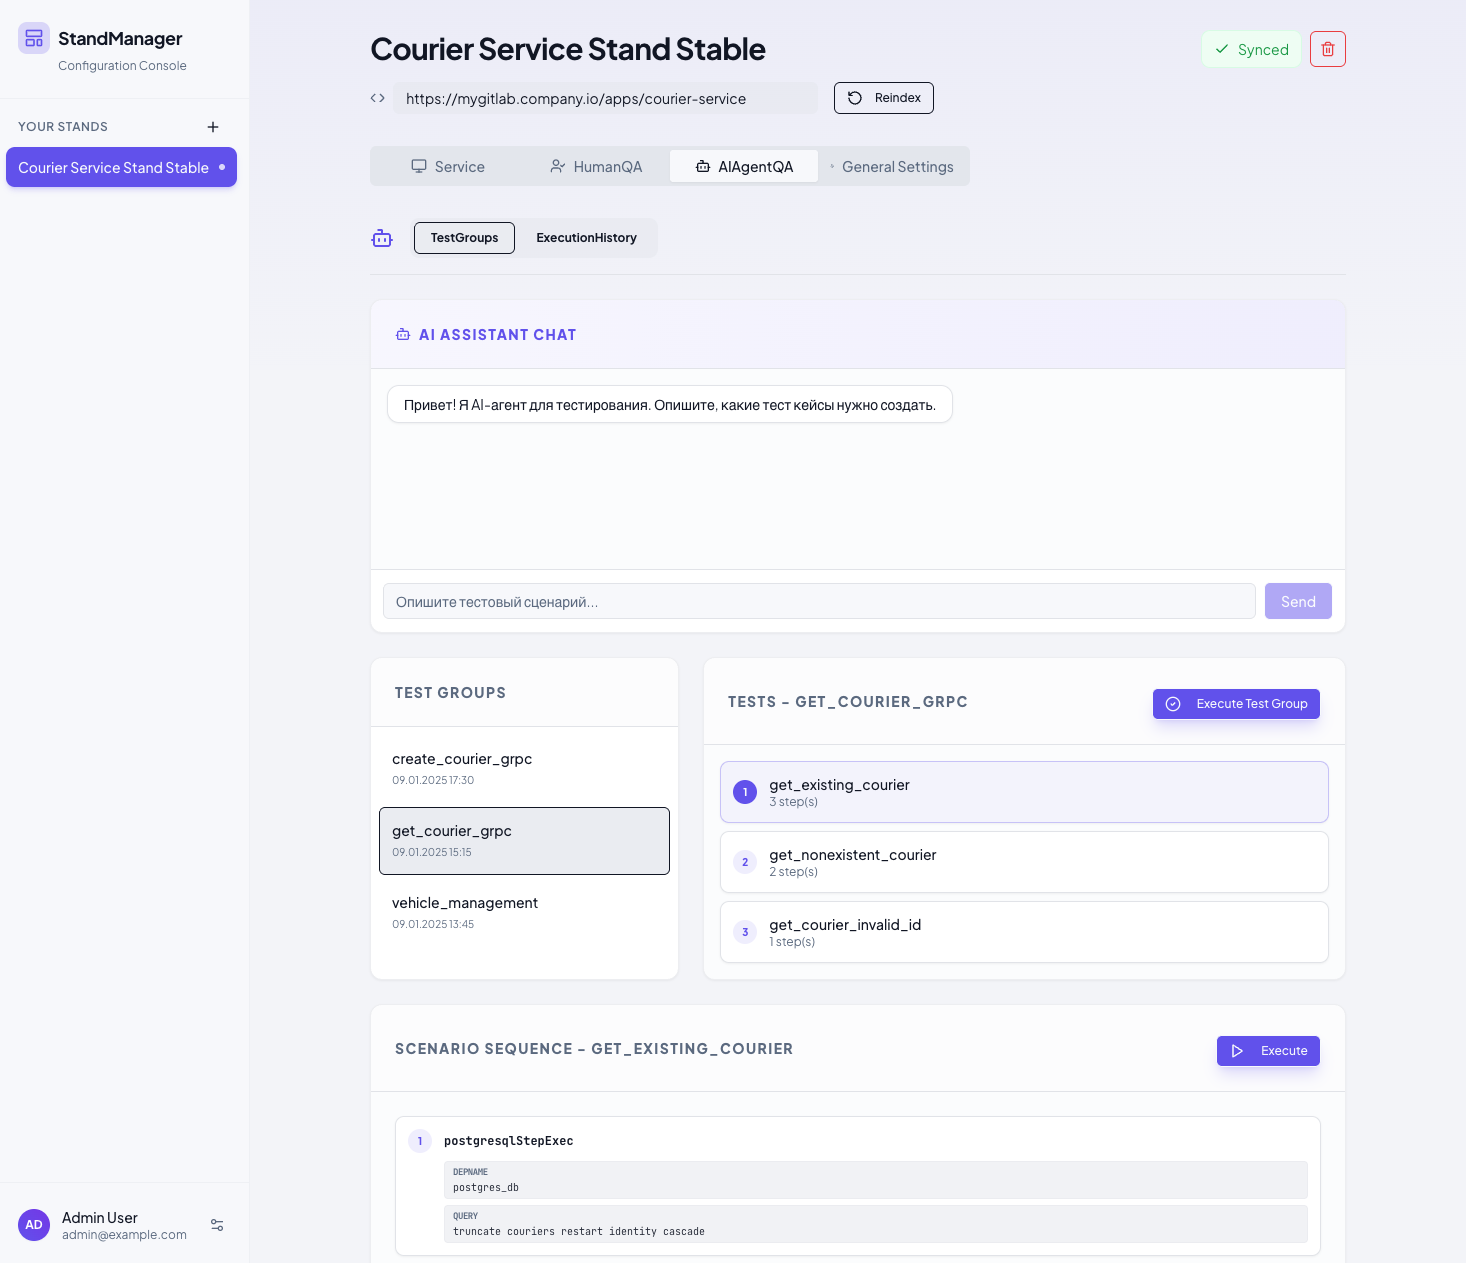This screenshot has height=1263, width=1466.
Task: Open the get_nonexistent_courier test
Action: click(x=1024, y=862)
